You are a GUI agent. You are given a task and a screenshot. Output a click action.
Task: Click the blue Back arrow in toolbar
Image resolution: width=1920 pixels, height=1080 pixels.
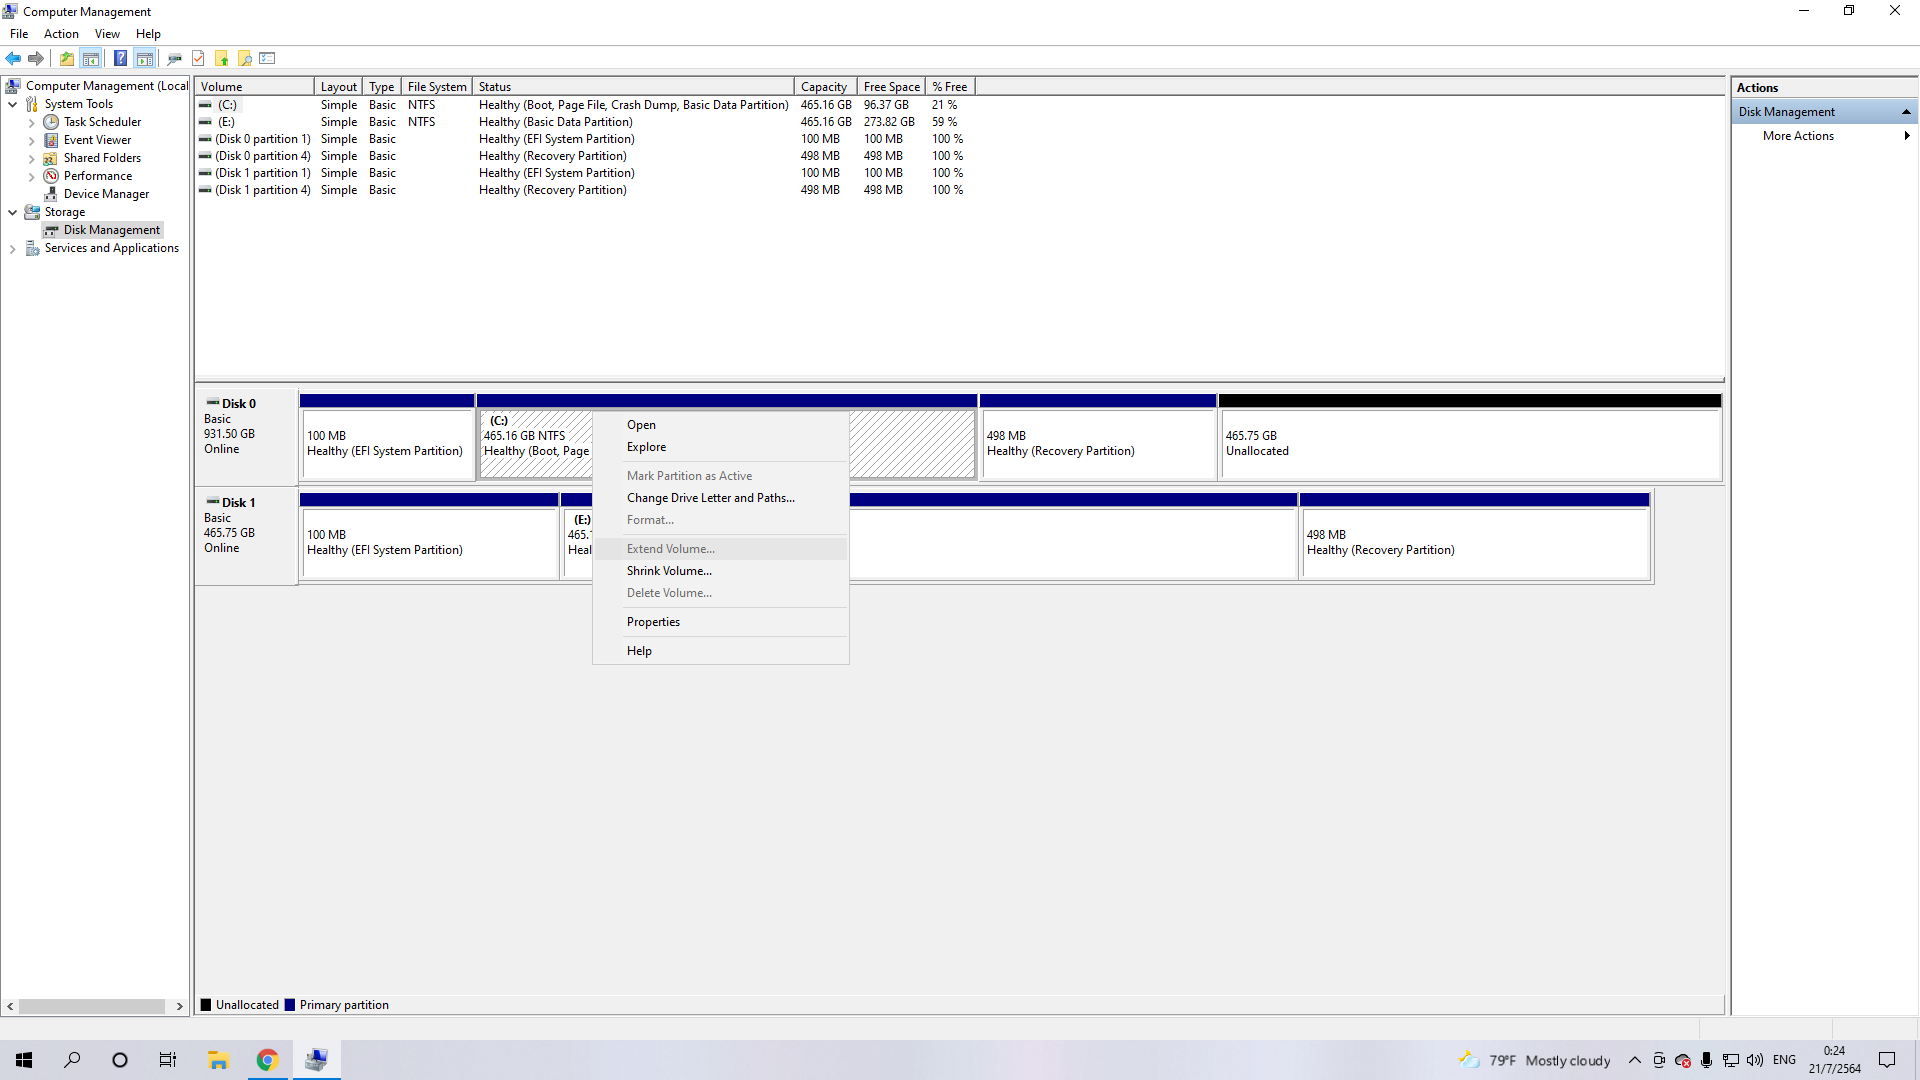point(13,58)
